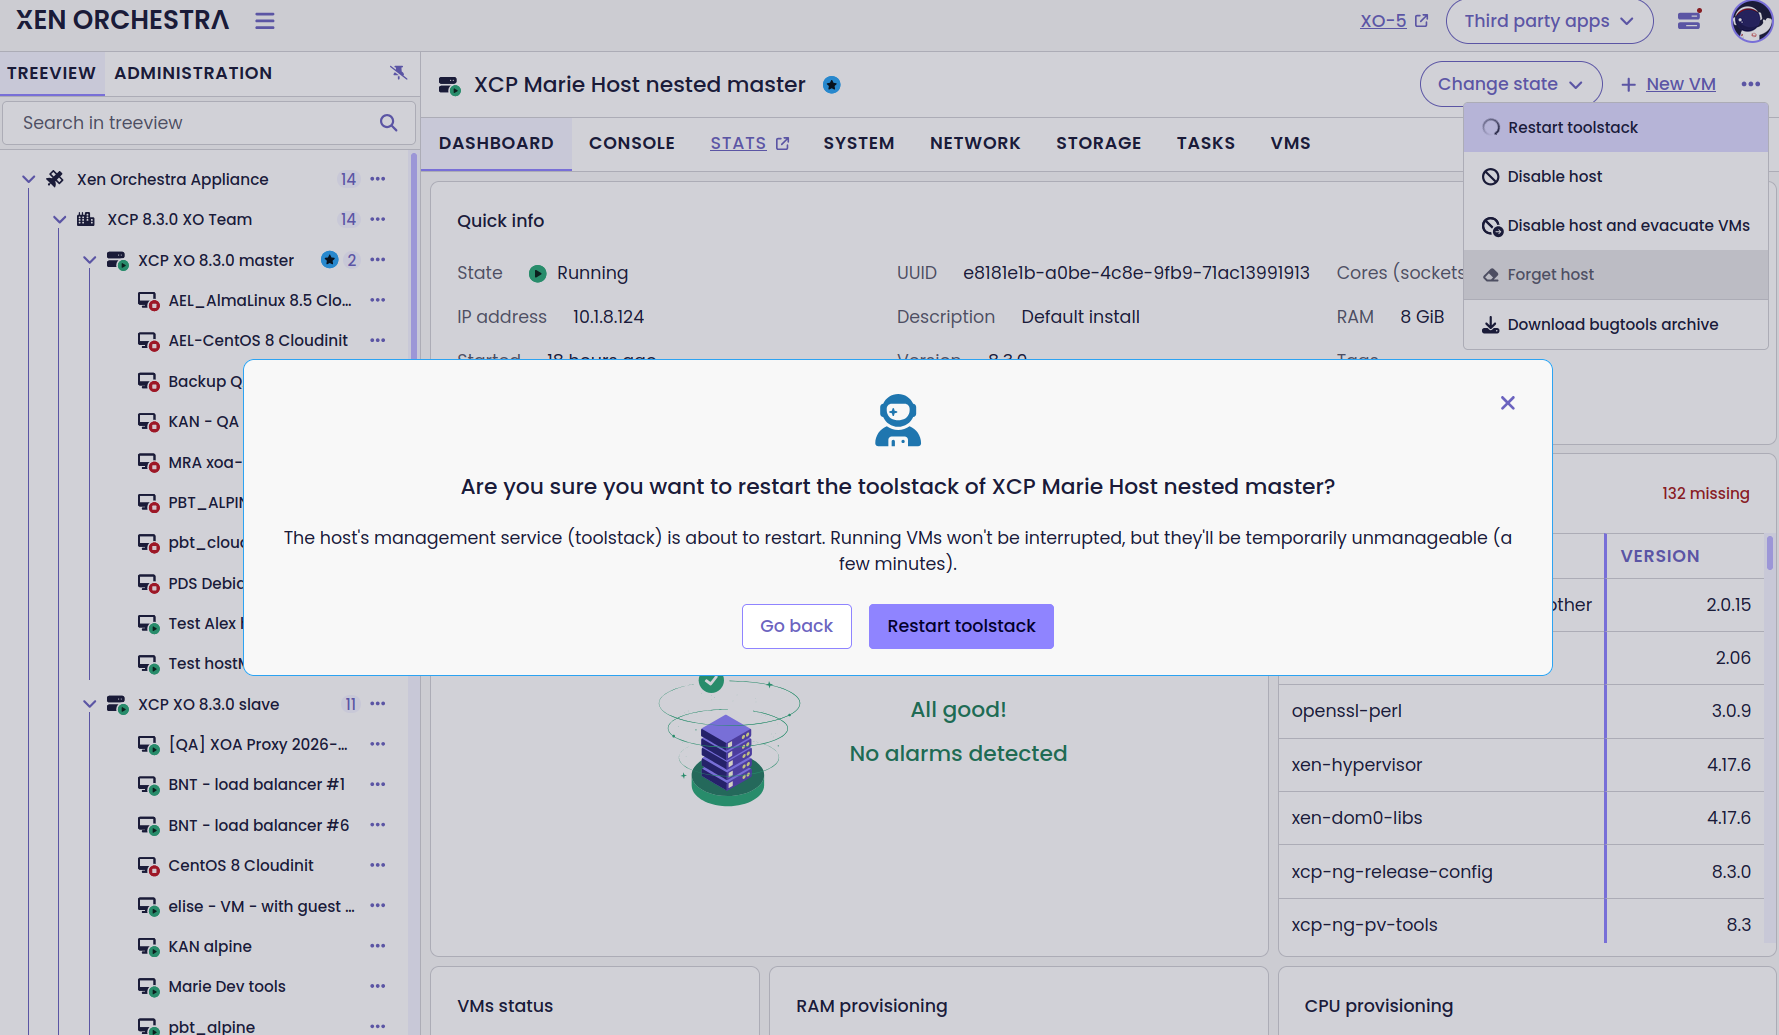This screenshot has height=1035, width=1779.
Task: Collapse Xen Orchestra Appliance tree node
Action: click(29, 179)
